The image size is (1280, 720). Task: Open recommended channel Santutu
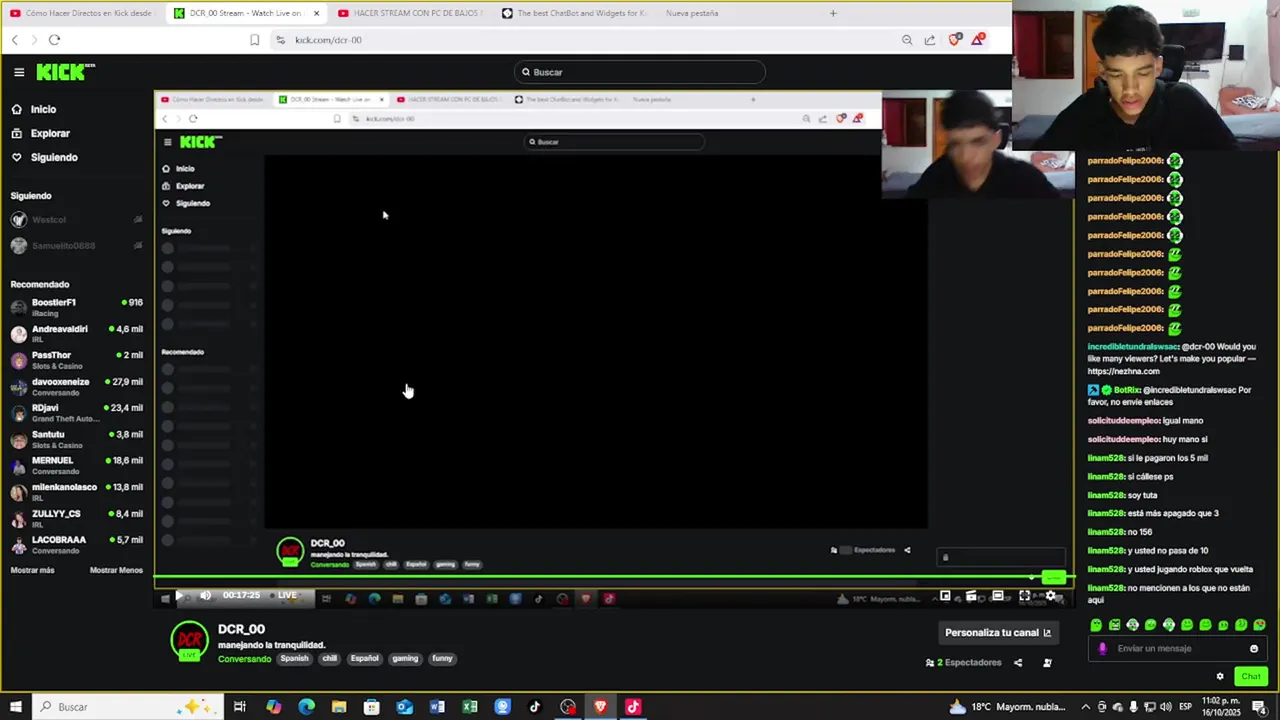point(76,439)
